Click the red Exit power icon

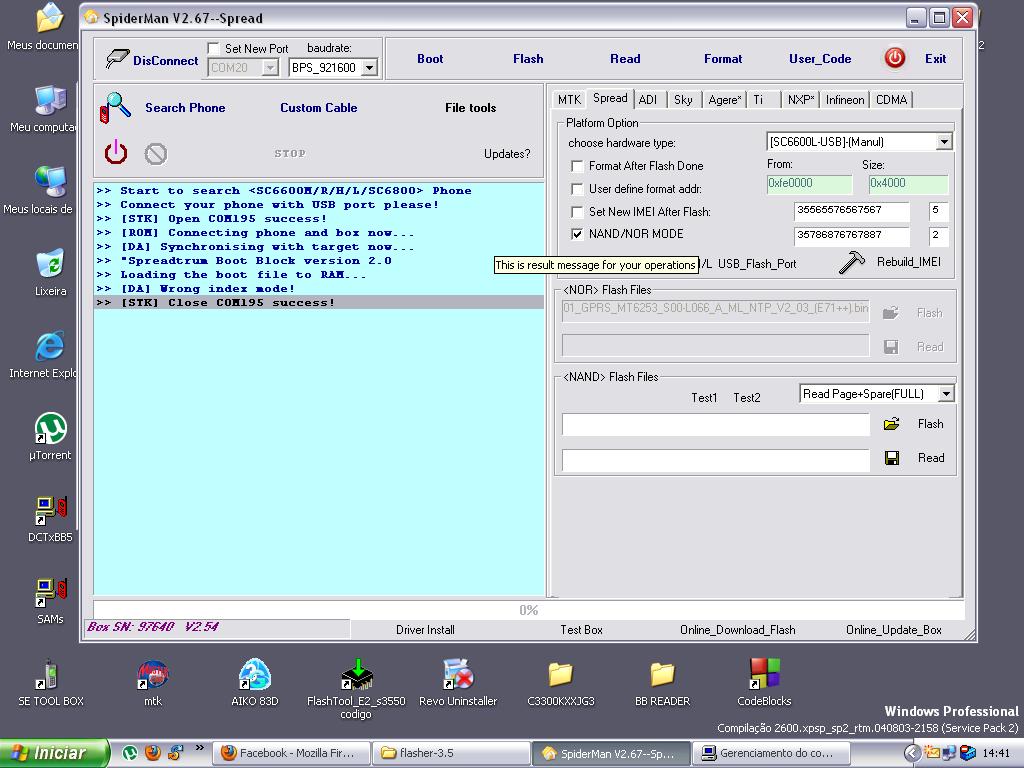coord(895,58)
